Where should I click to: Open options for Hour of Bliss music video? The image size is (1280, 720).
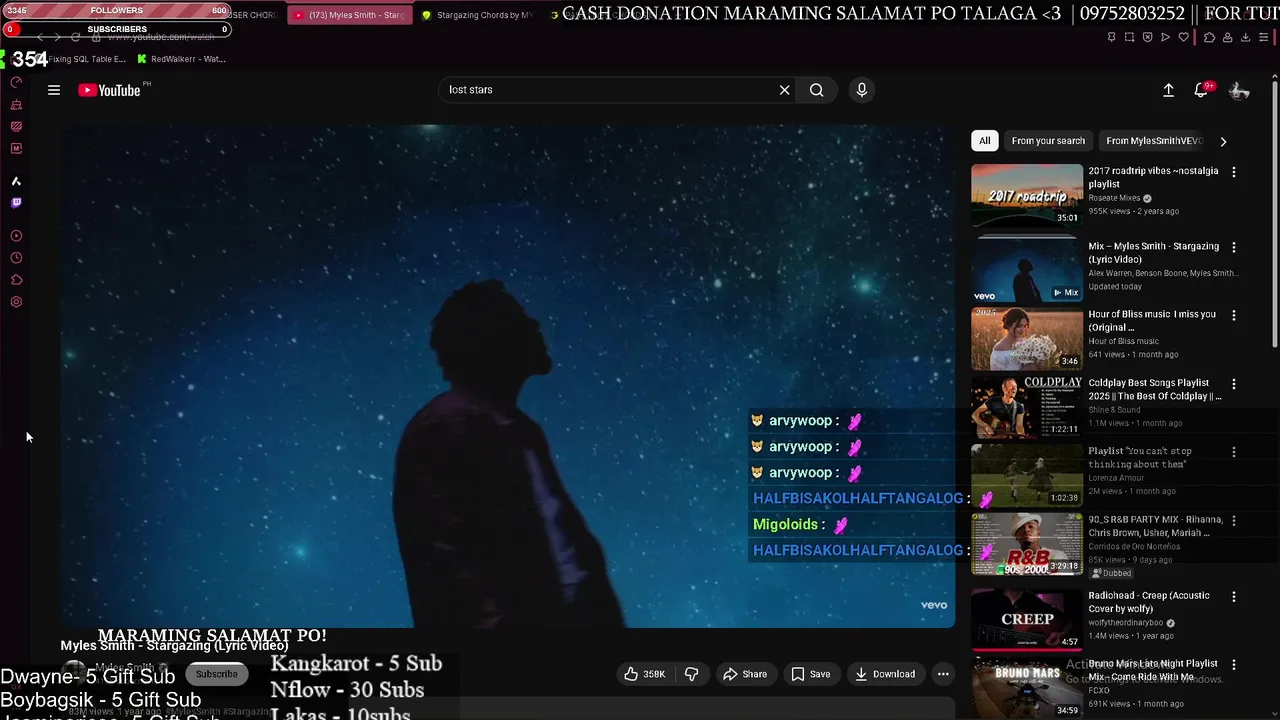click(1234, 315)
